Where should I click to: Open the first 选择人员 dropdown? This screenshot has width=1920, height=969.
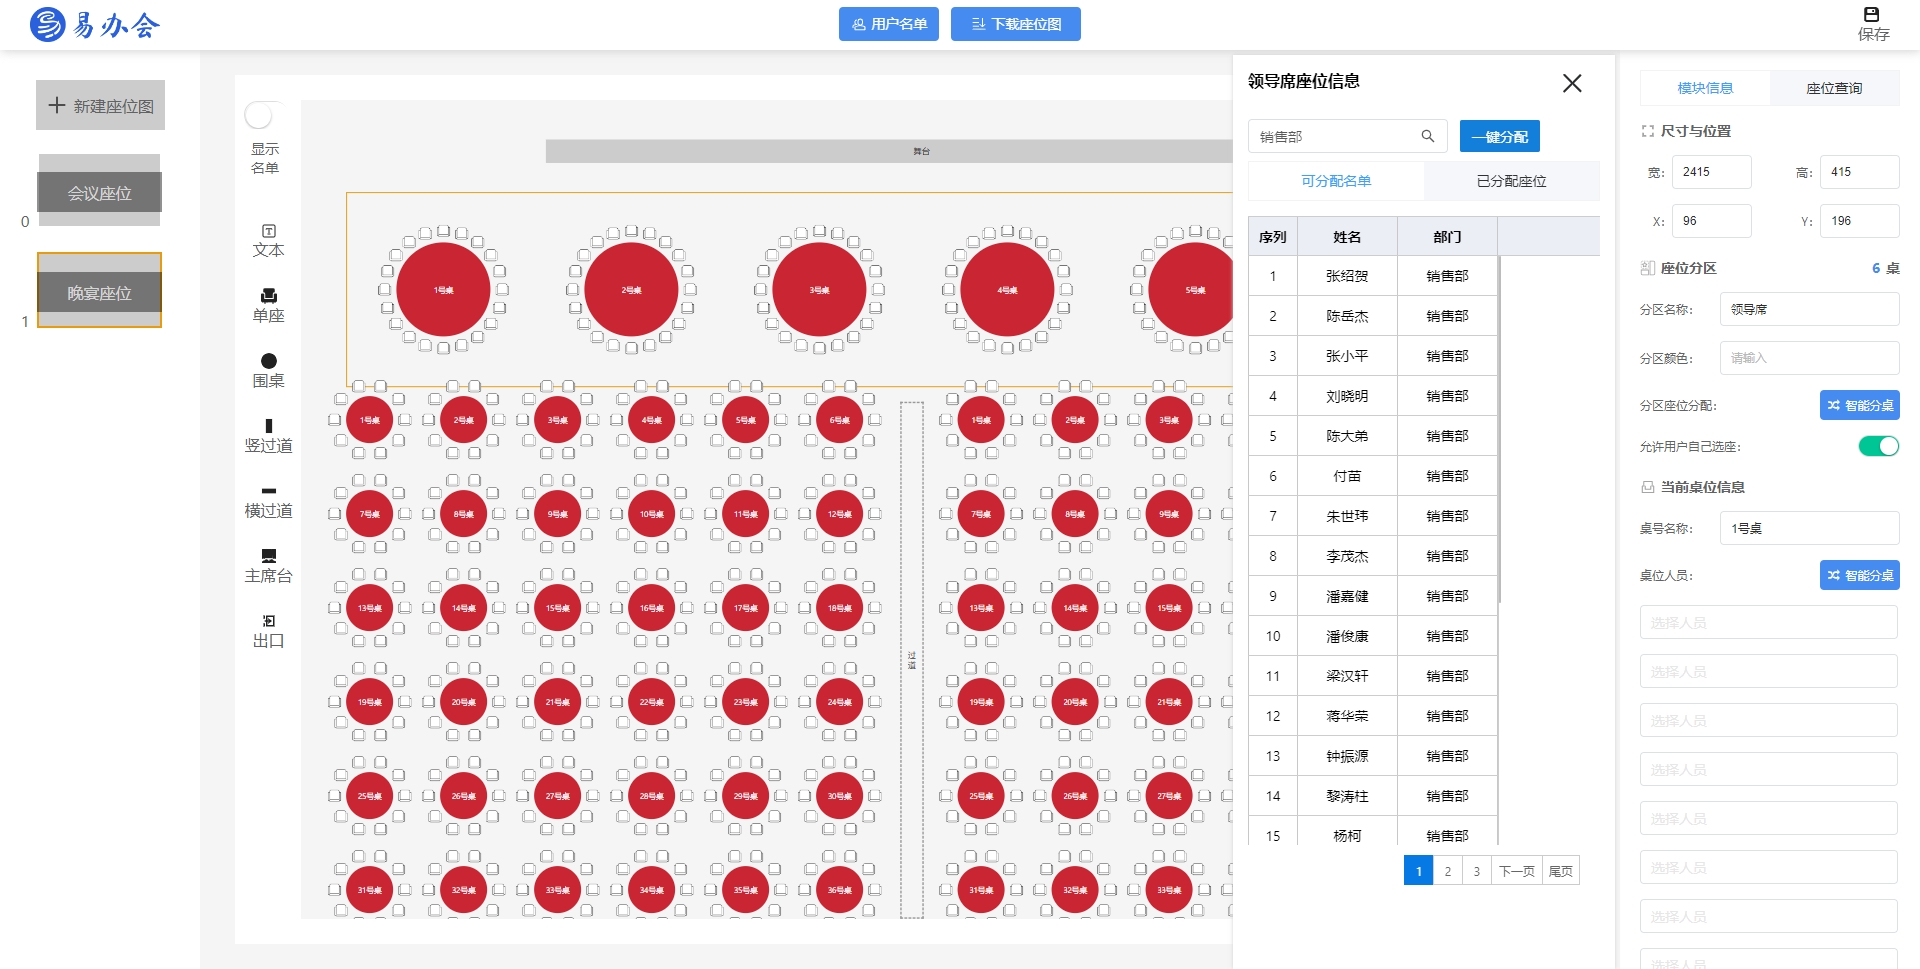(1768, 622)
